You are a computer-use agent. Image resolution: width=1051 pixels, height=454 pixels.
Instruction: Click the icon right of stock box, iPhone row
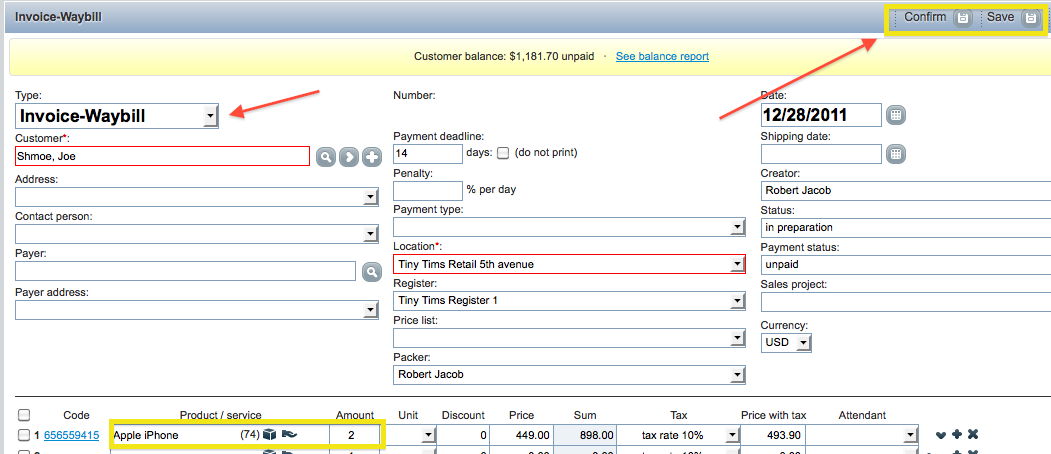[x=290, y=435]
